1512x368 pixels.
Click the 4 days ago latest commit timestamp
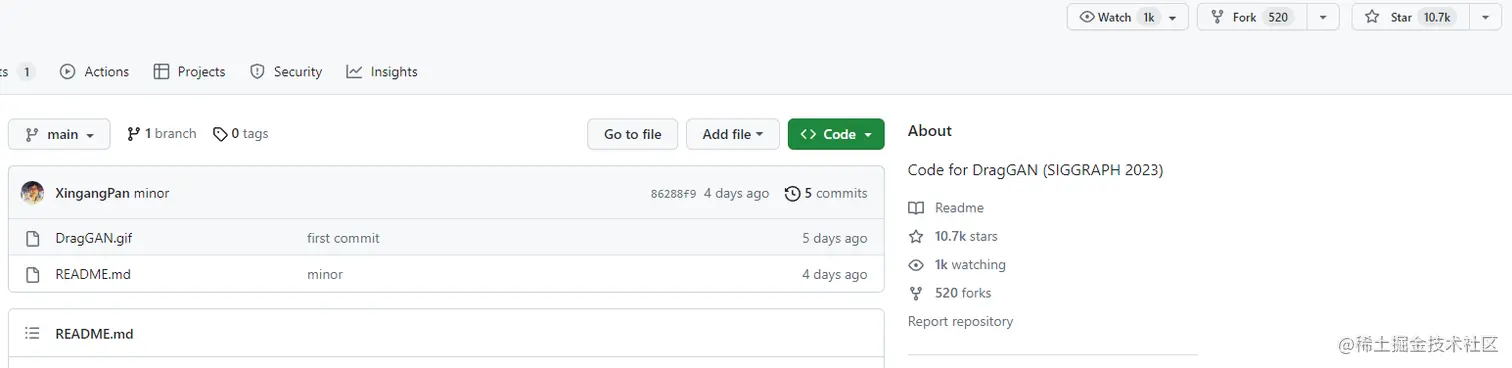[737, 194]
